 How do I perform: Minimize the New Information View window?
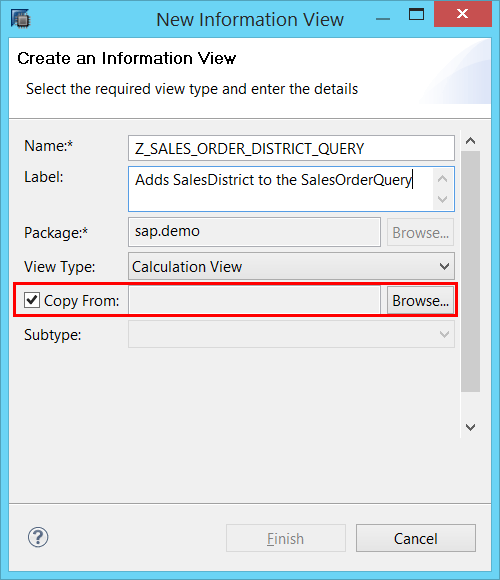tap(383, 18)
